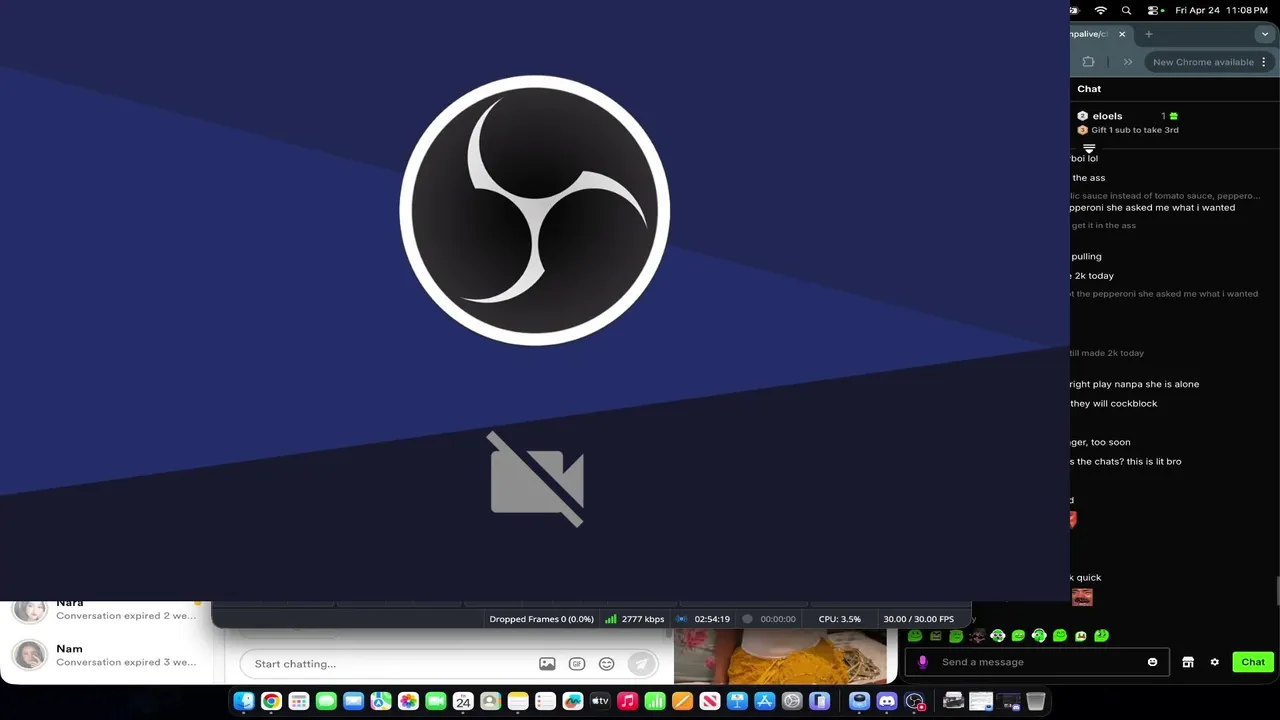Expand Chrome tab search dropdown

1264,34
